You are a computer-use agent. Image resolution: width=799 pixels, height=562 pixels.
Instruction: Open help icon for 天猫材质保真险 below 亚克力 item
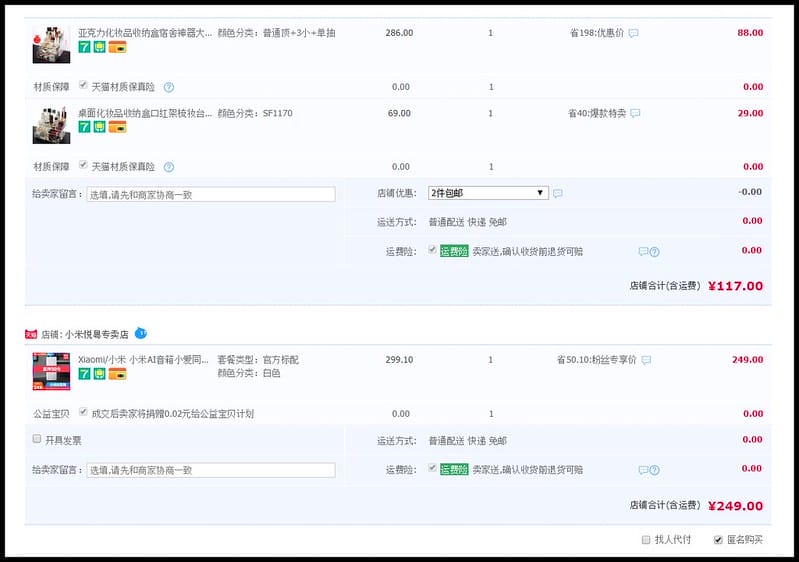point(169,87)
